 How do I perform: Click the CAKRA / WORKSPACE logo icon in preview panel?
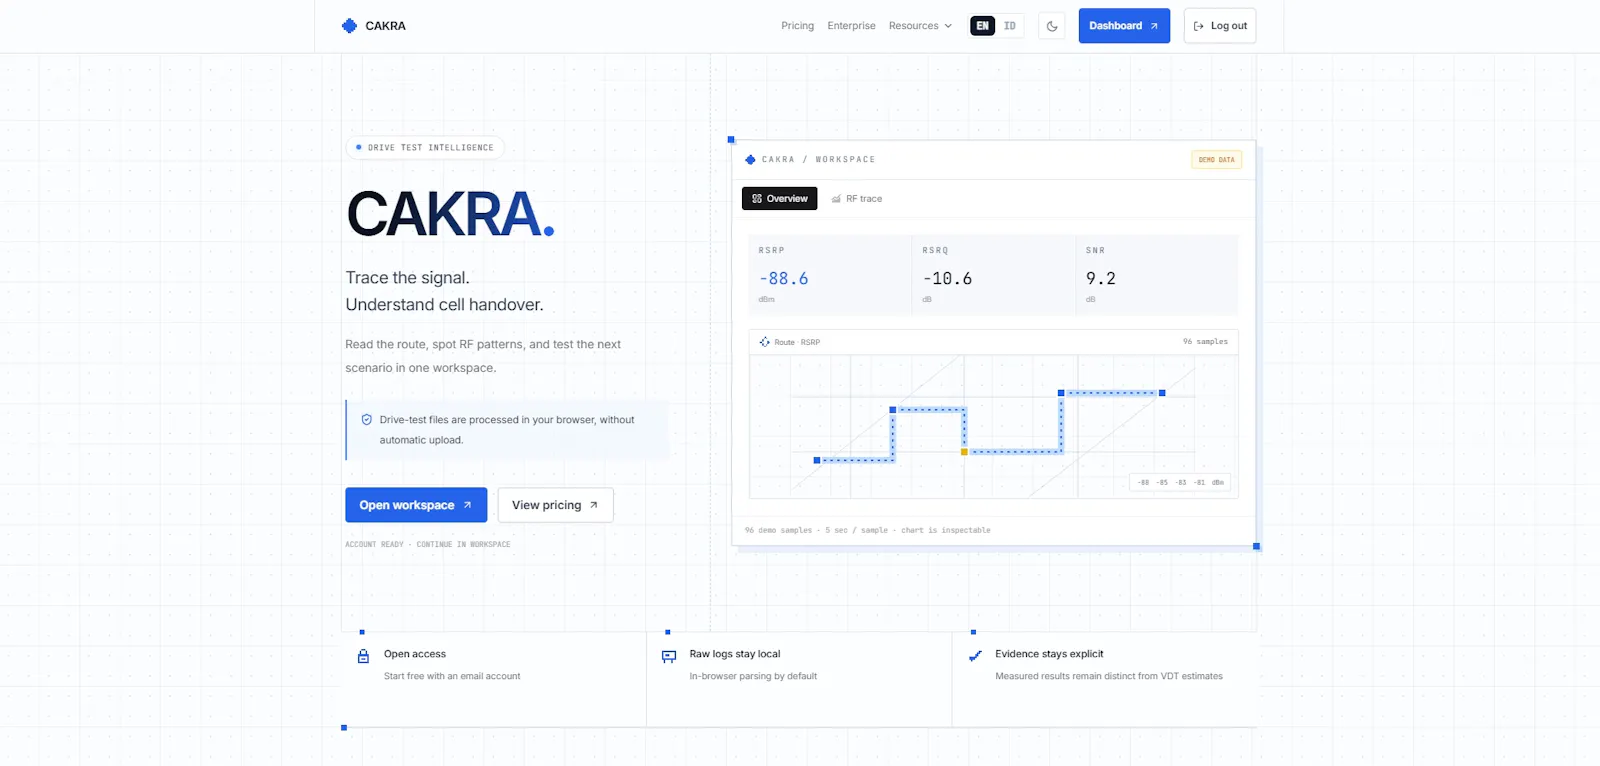coord(750,160)
